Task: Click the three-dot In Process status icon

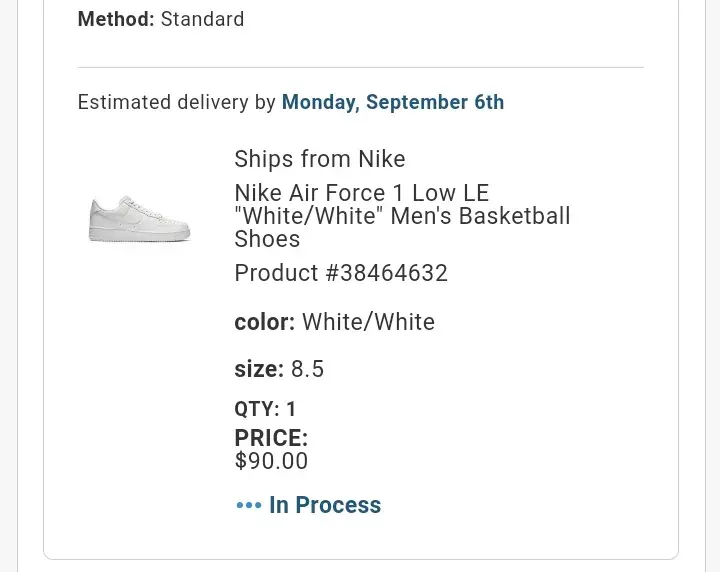Action: (248, 506)
